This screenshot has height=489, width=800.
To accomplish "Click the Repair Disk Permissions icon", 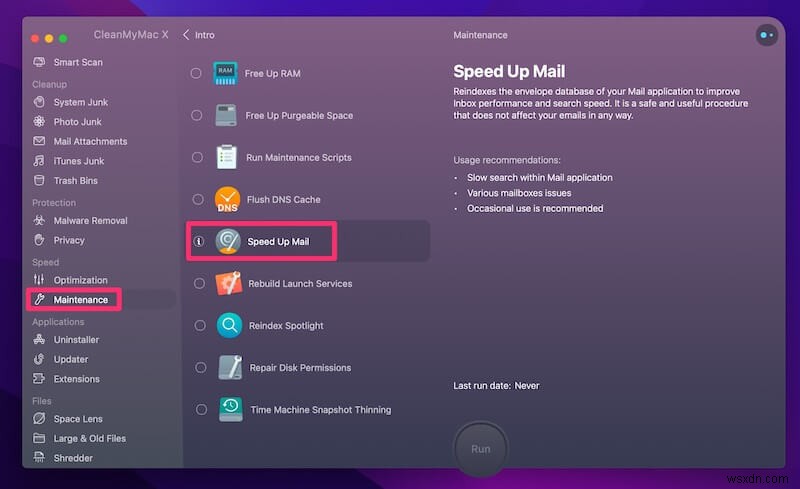I will [230, 368].
